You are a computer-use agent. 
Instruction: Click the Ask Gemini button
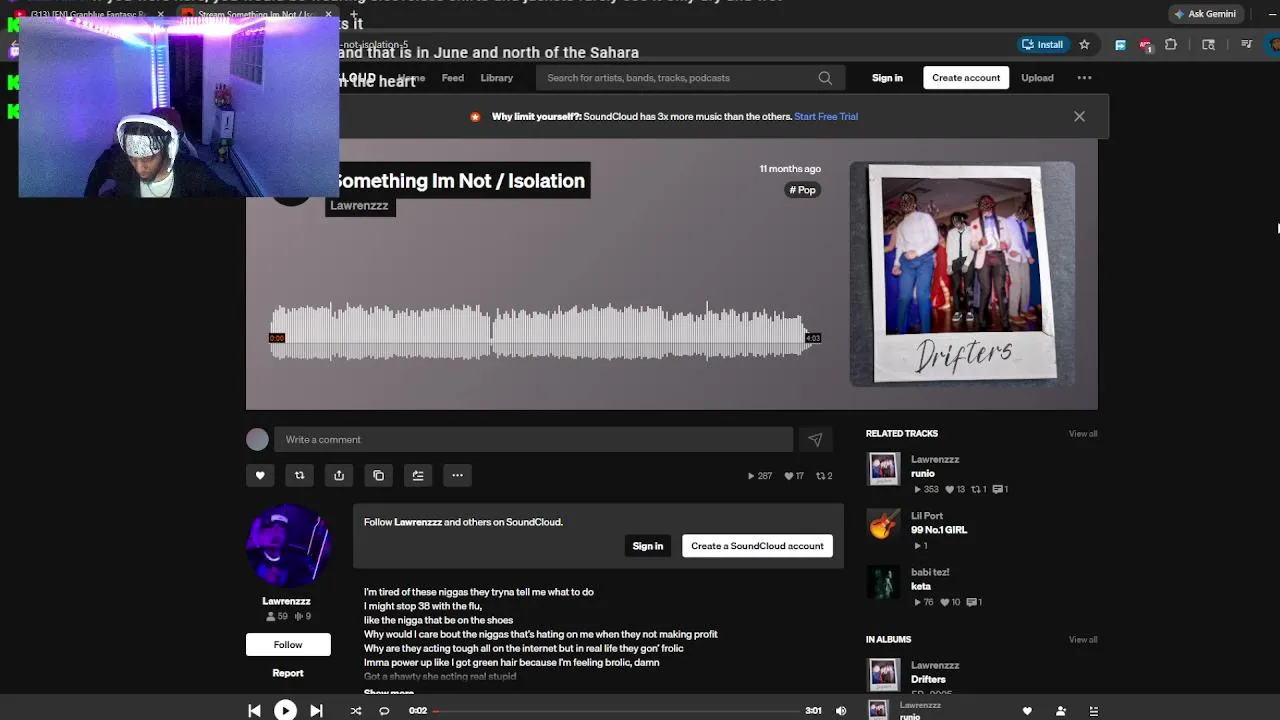pyautogui.click(x=1206, y=14)
